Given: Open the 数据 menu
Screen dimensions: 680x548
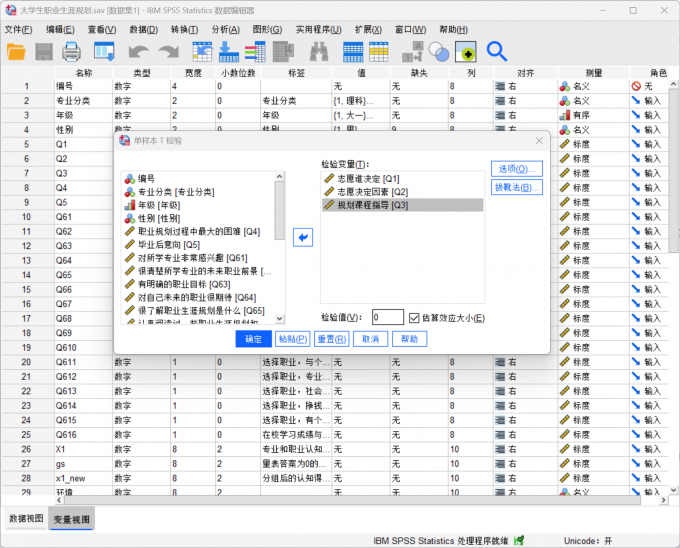Looking at the screenshot, I should [x=144, y=29].
